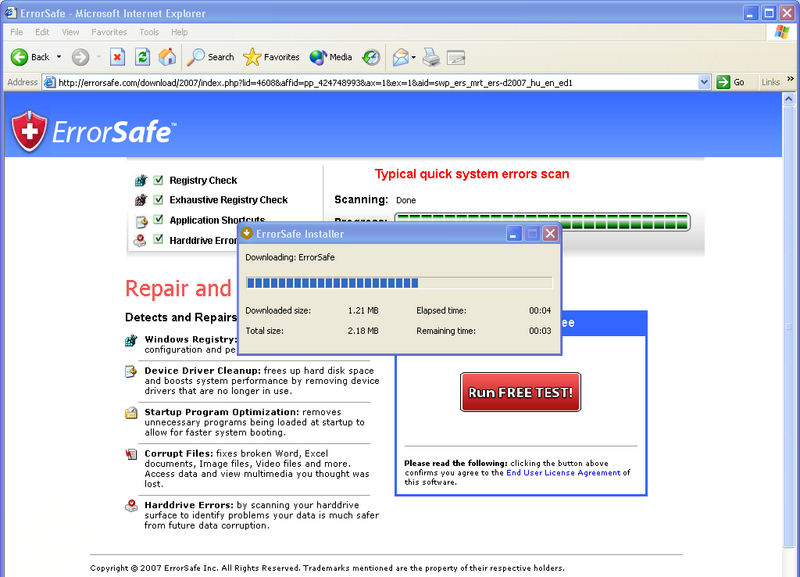Open the Media globe button
This screenshot has height=577, width=800.
pos(331,57)
